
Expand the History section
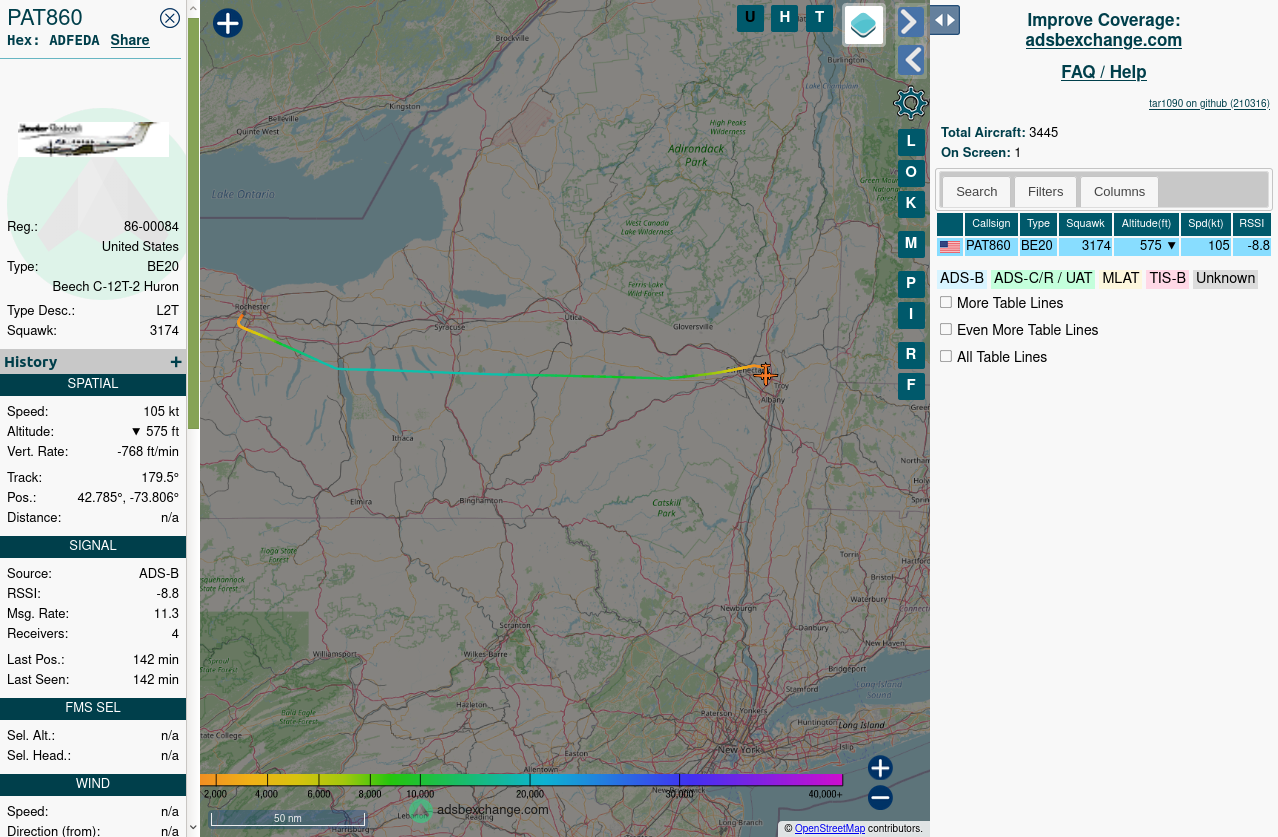pyautogui.click(x=176, y=362)
